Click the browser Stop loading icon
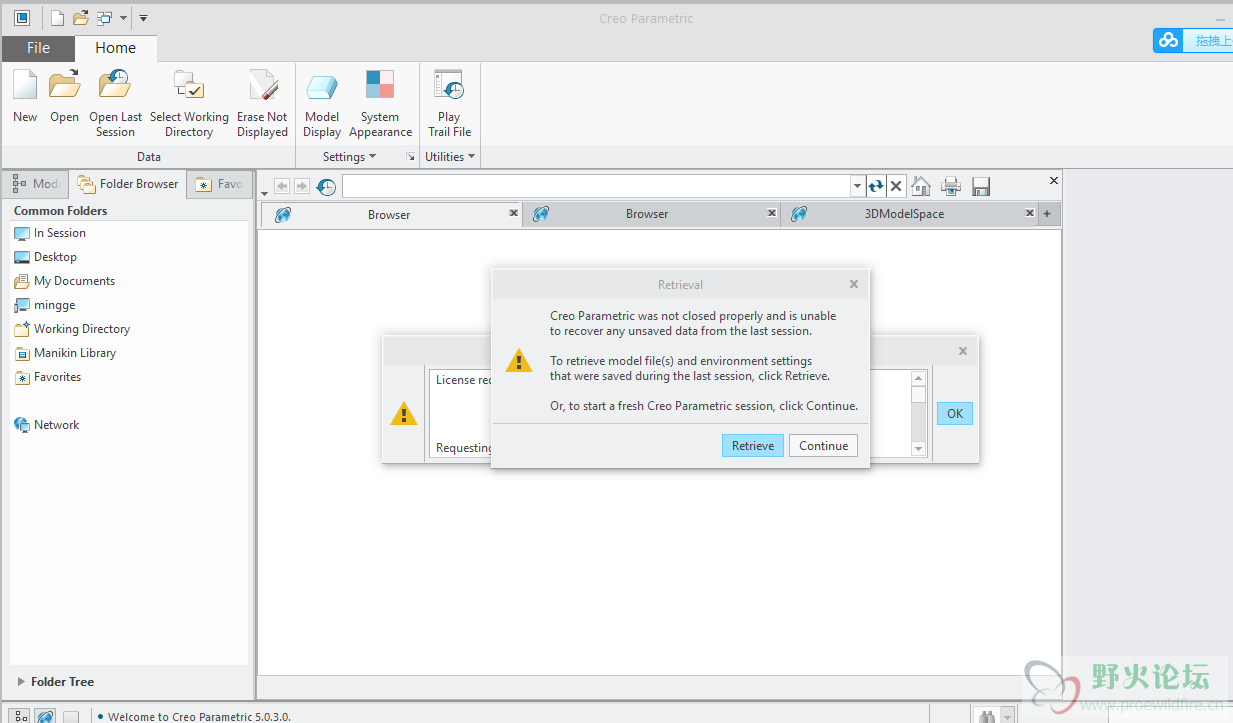 [897, 186]
